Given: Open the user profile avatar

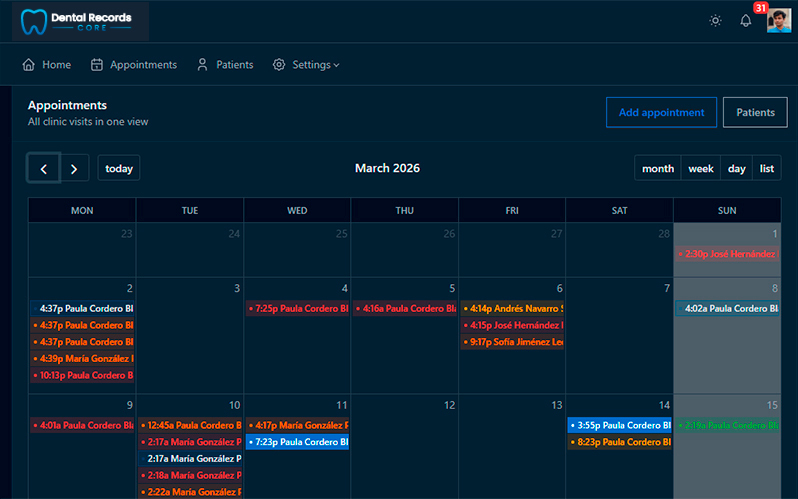Looking at the screenshot, I should click(779, 20).
